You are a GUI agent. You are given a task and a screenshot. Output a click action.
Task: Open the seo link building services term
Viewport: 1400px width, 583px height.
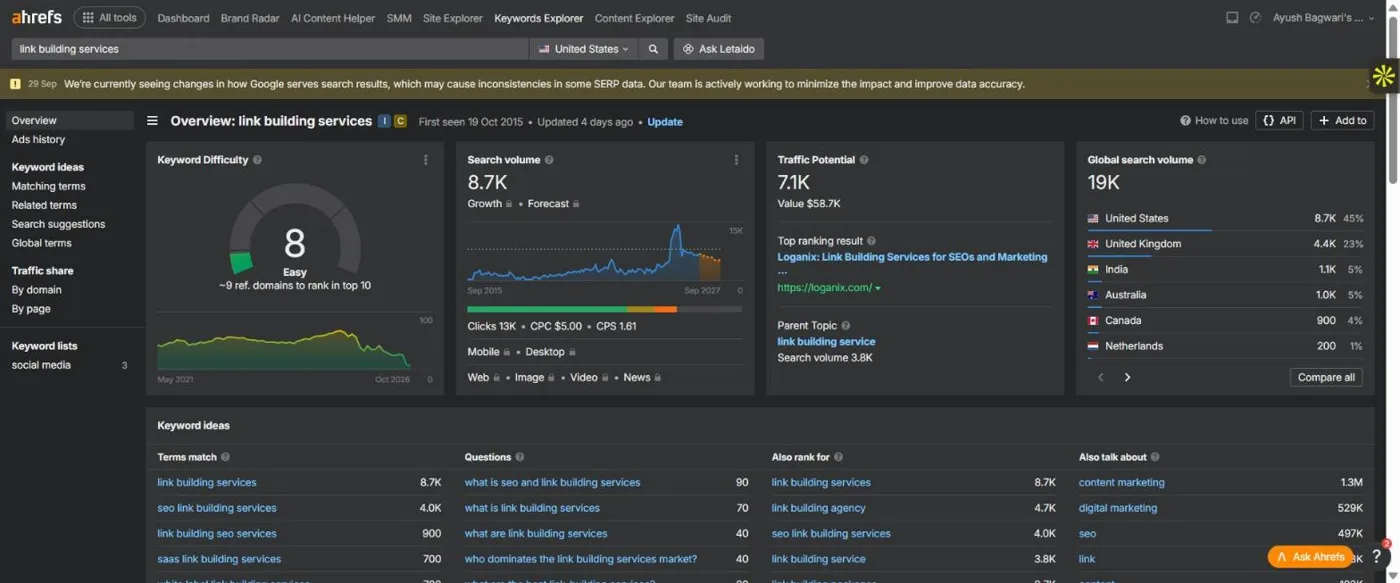pyautogui.click(x=217, y=508)
